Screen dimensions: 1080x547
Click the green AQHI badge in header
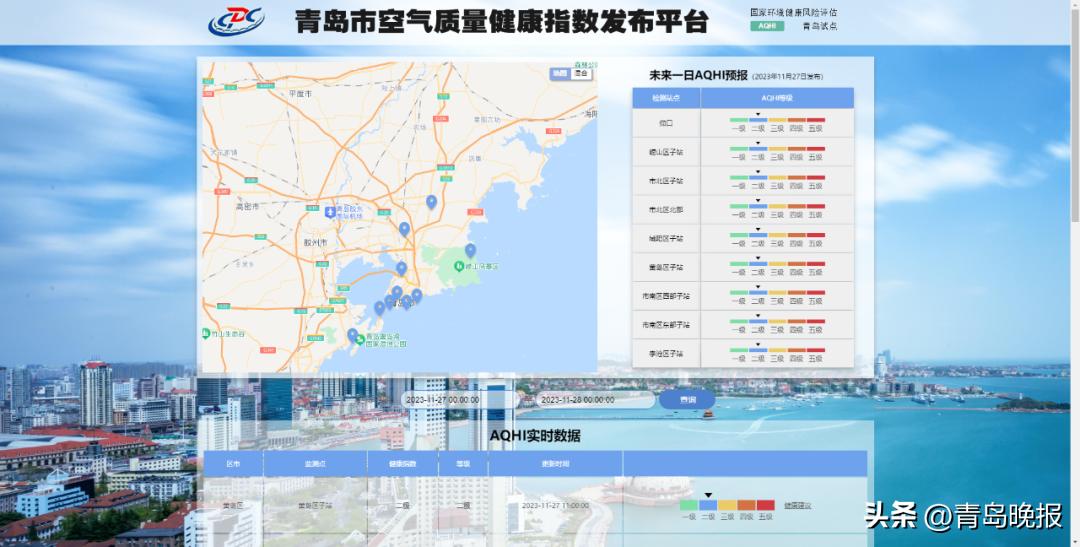pyautogui.click(x=767, y=26)
